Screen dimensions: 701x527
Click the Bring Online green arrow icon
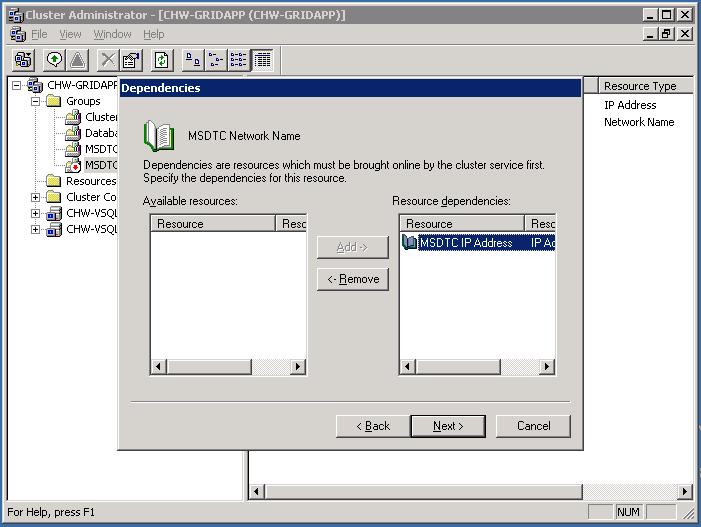click(55, 60)
